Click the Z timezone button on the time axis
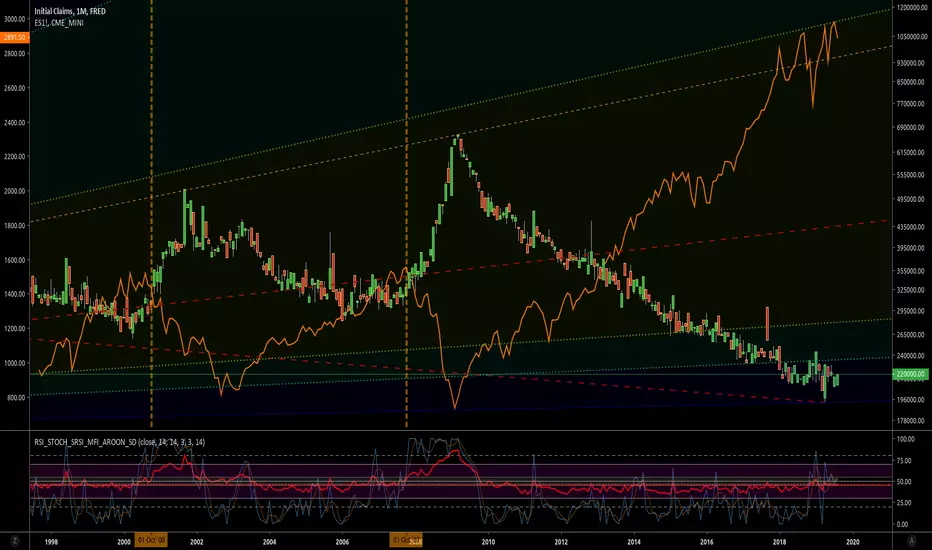The image size is (932, 550). [x=14, y=540]
